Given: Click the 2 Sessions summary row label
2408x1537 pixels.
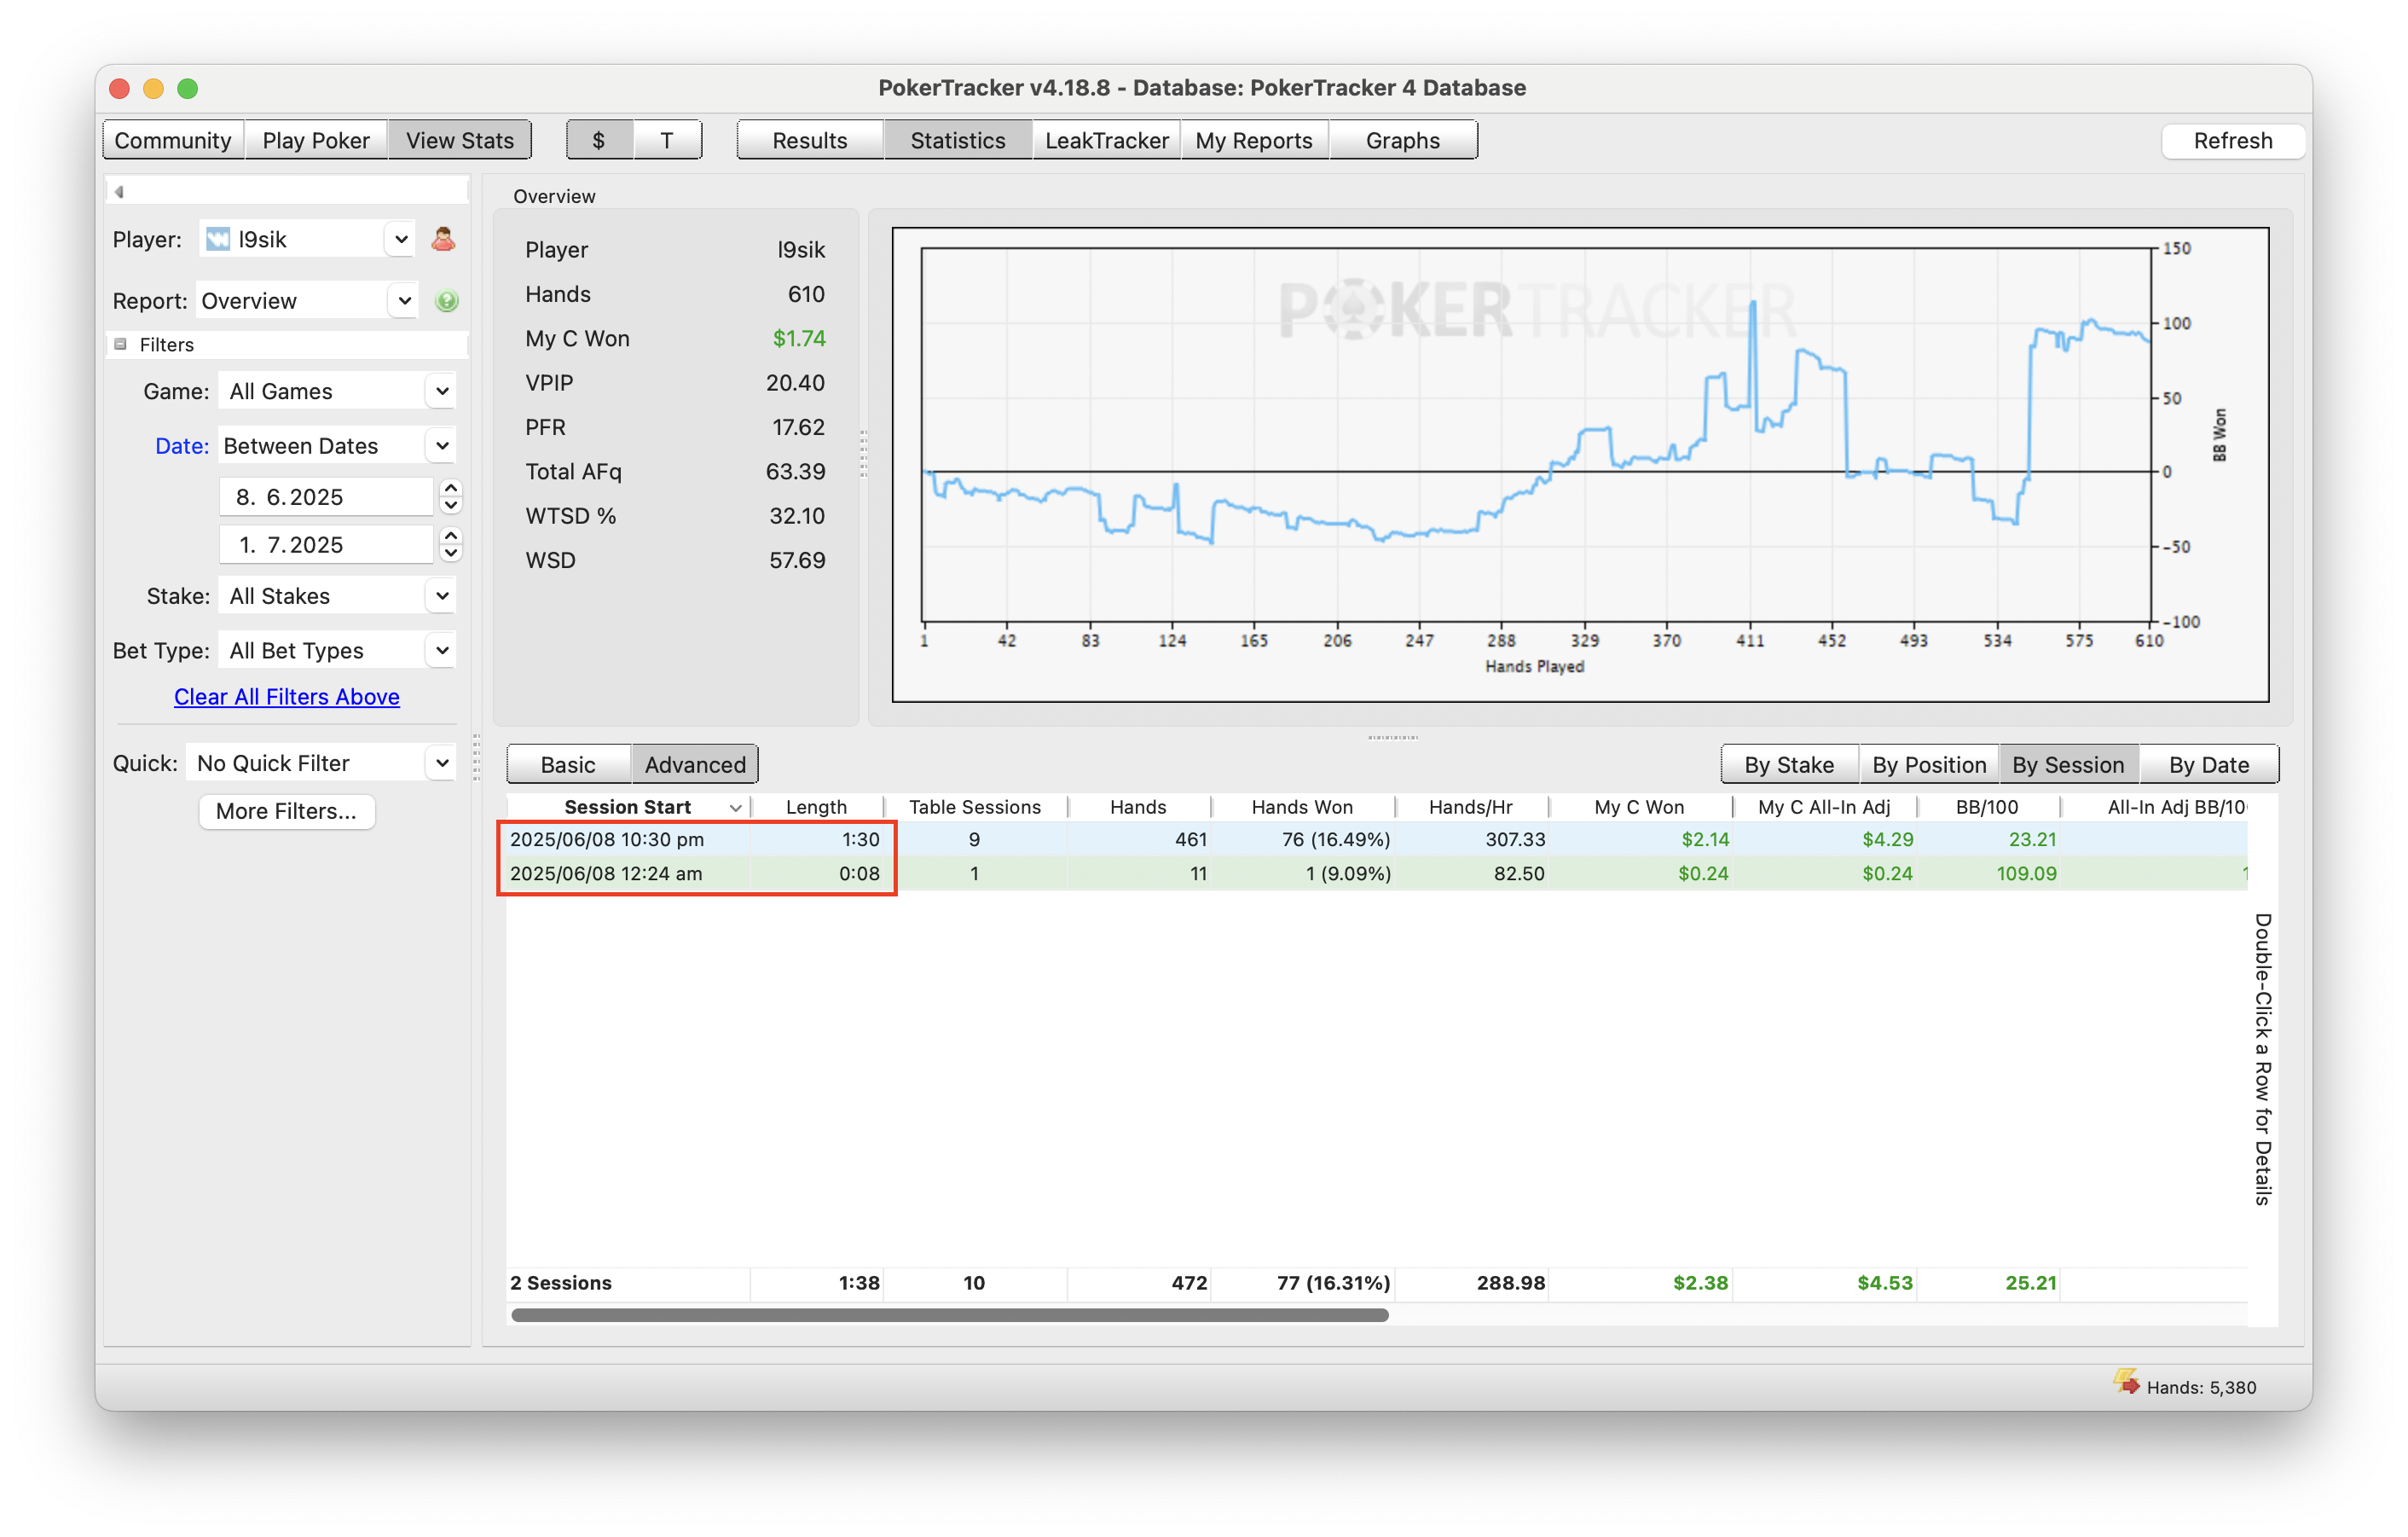Looking at the screenshot, I should coord(561,1283).
